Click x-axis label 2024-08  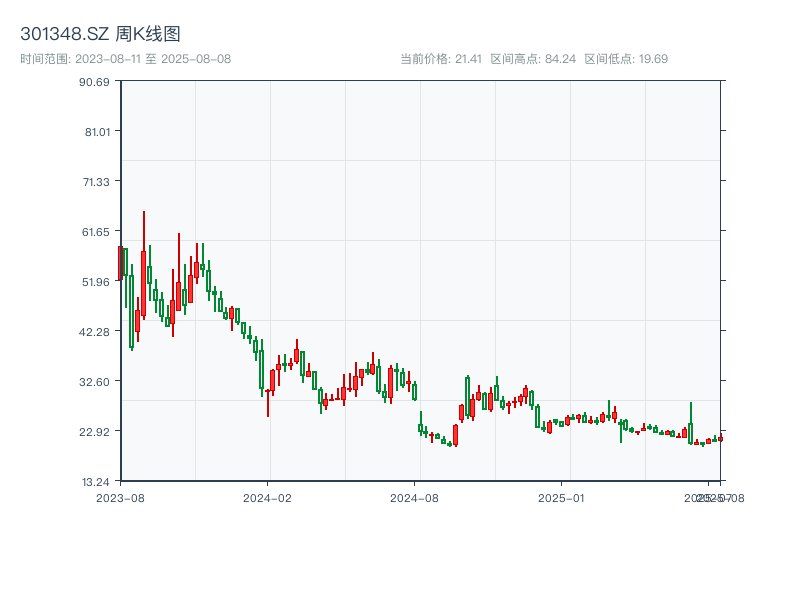(414, 498)
